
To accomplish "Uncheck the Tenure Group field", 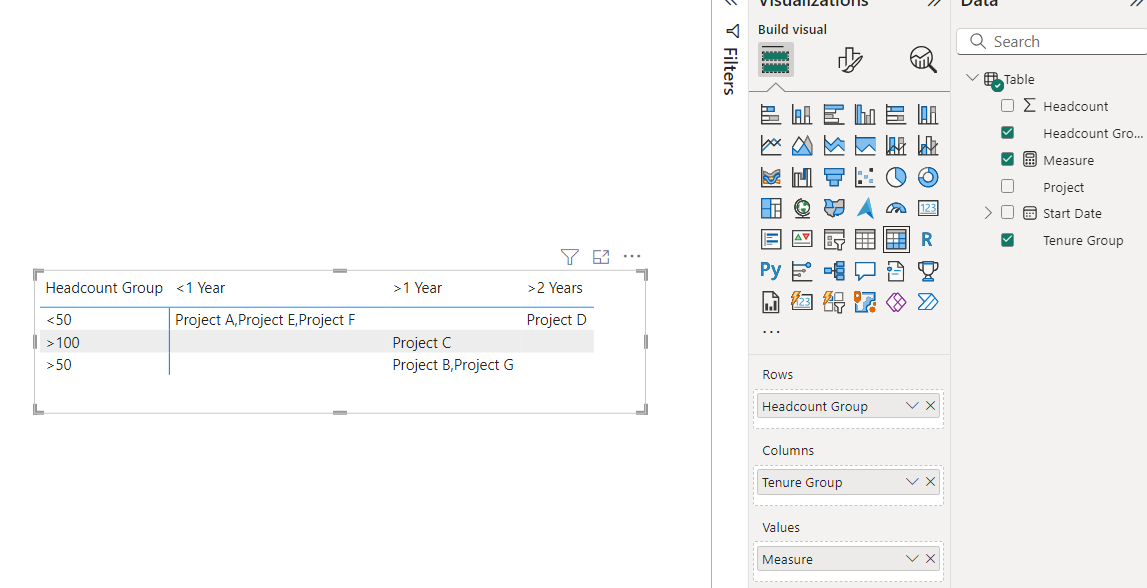I will [1007, 240].
